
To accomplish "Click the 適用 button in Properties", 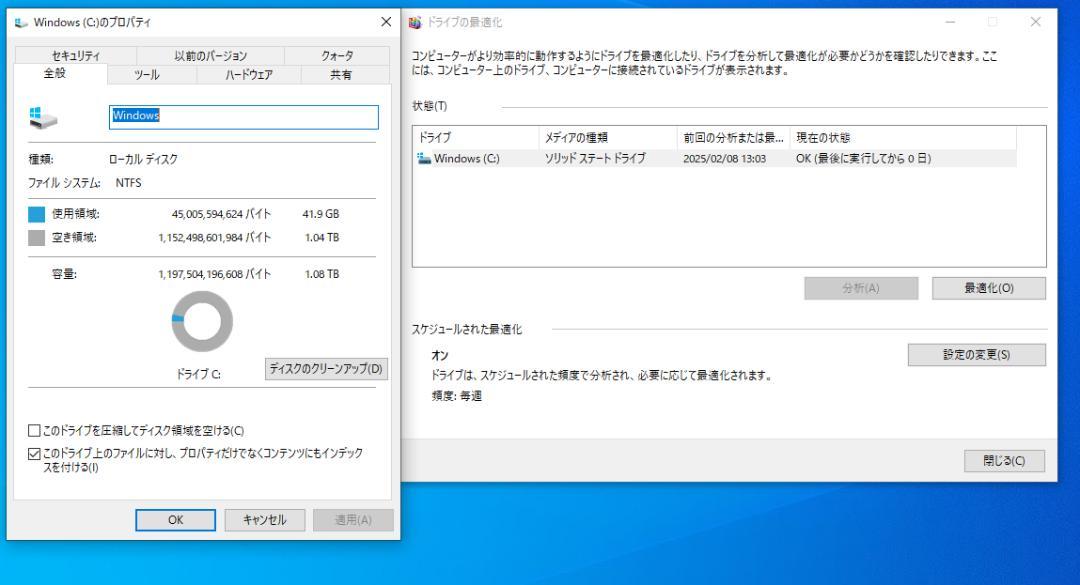I will 353,520.
